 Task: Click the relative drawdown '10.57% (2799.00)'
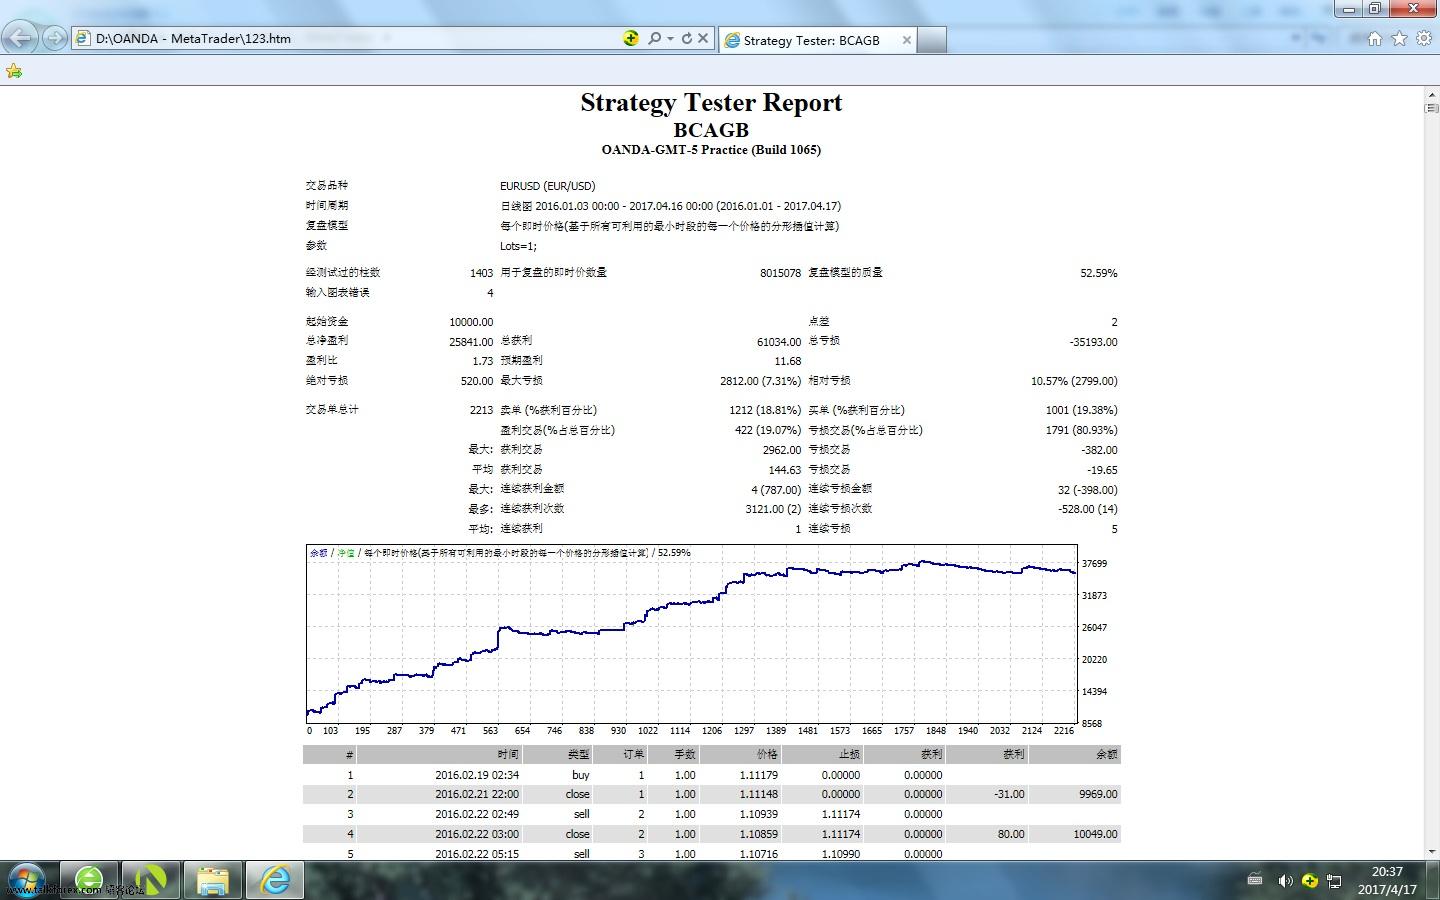(x=1074, y=381)
